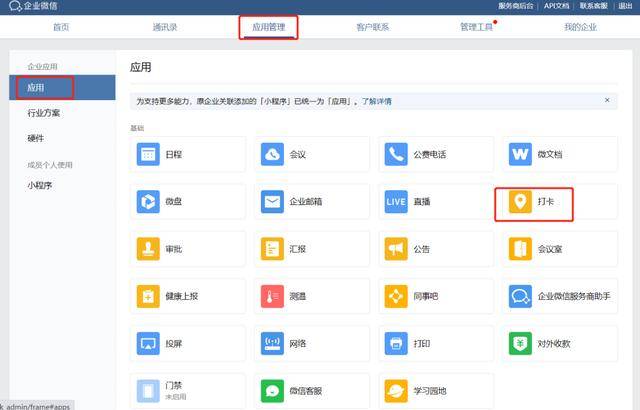This screenshot has width=640, height=410.
Task: Open the 微信客服 green chat icon
Action: [272, 391]
